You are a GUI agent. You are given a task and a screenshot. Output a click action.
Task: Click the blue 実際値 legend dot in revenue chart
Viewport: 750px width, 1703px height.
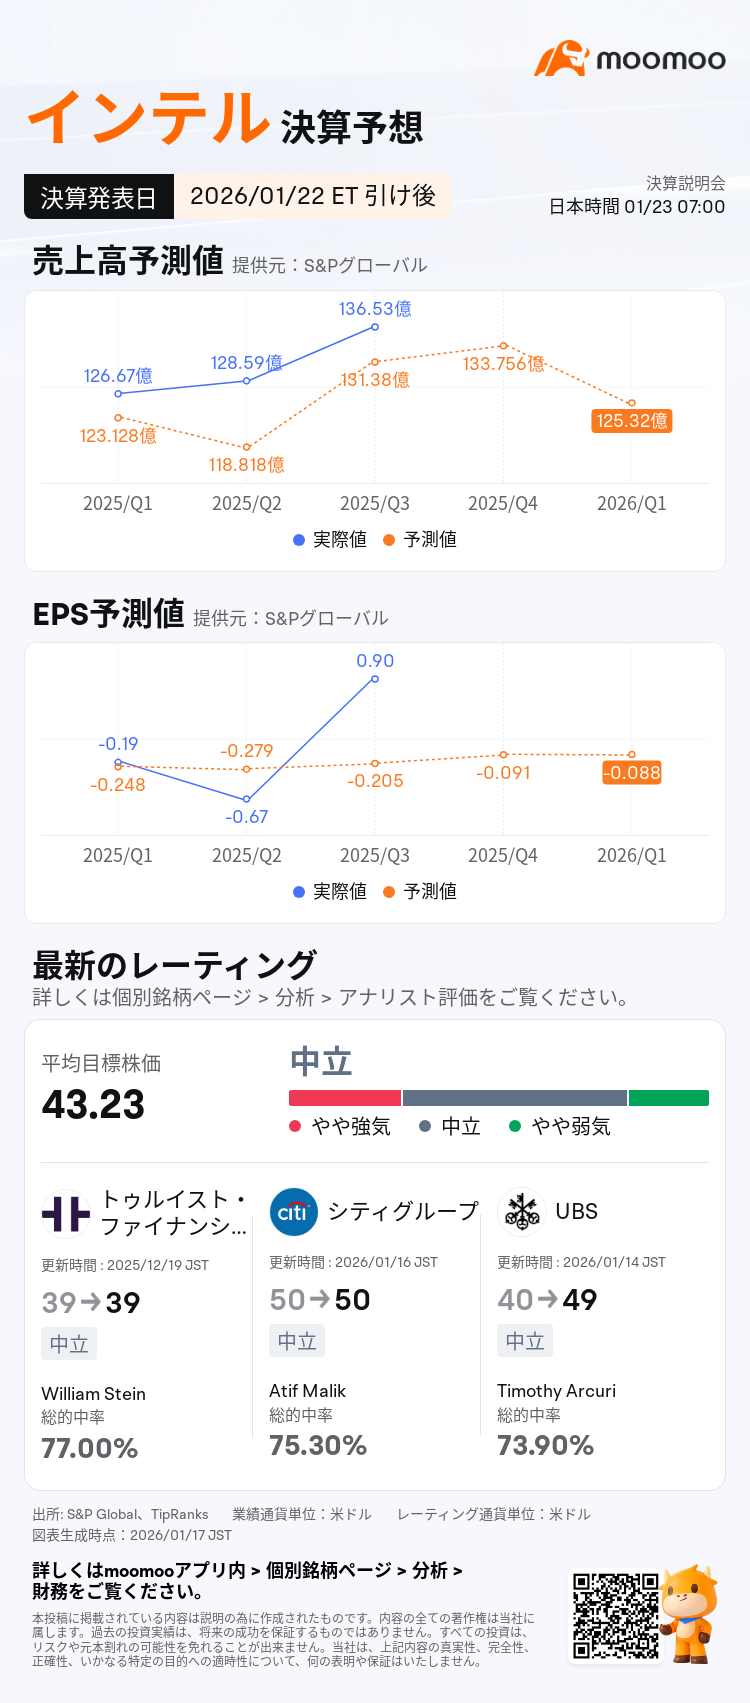298,540
